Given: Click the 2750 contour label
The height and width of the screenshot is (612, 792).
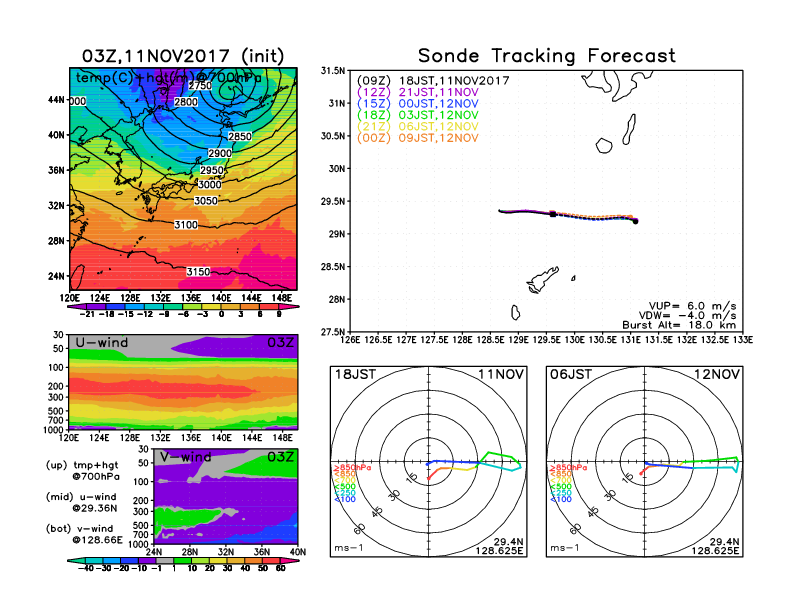Looking at the screenshot, I should tap(200, 86).
